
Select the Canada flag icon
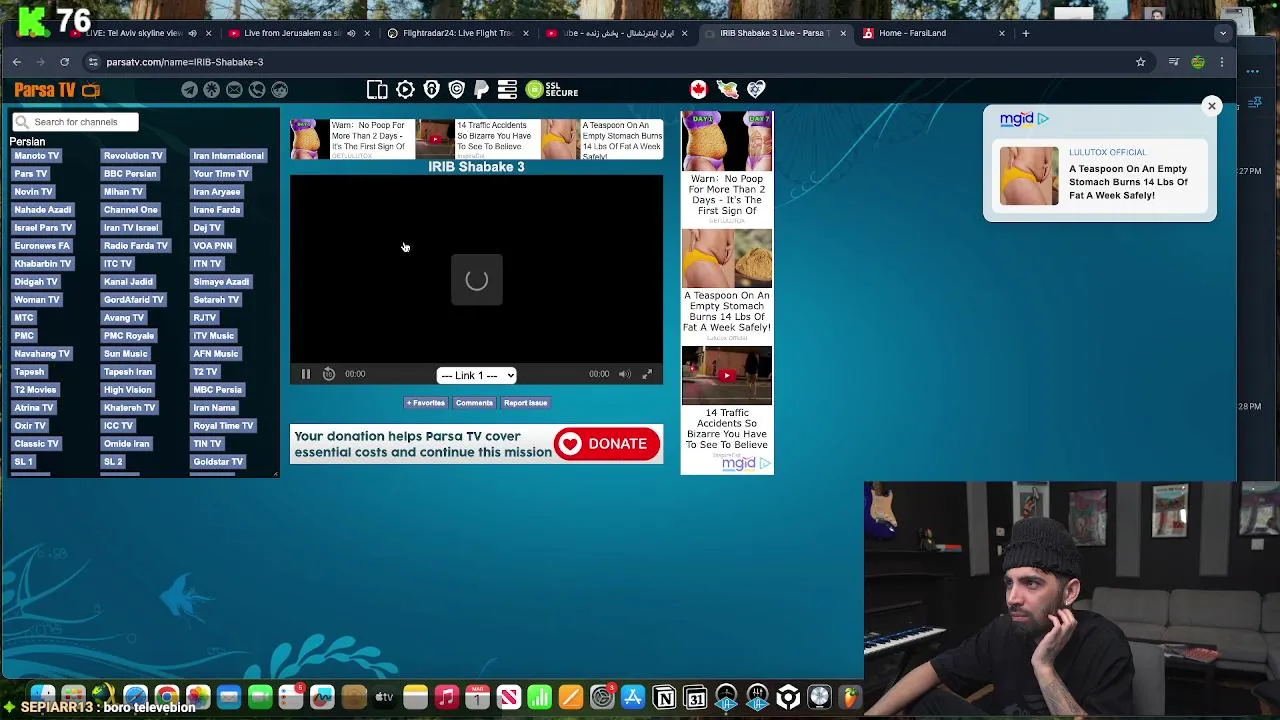(x=698, y=90)
